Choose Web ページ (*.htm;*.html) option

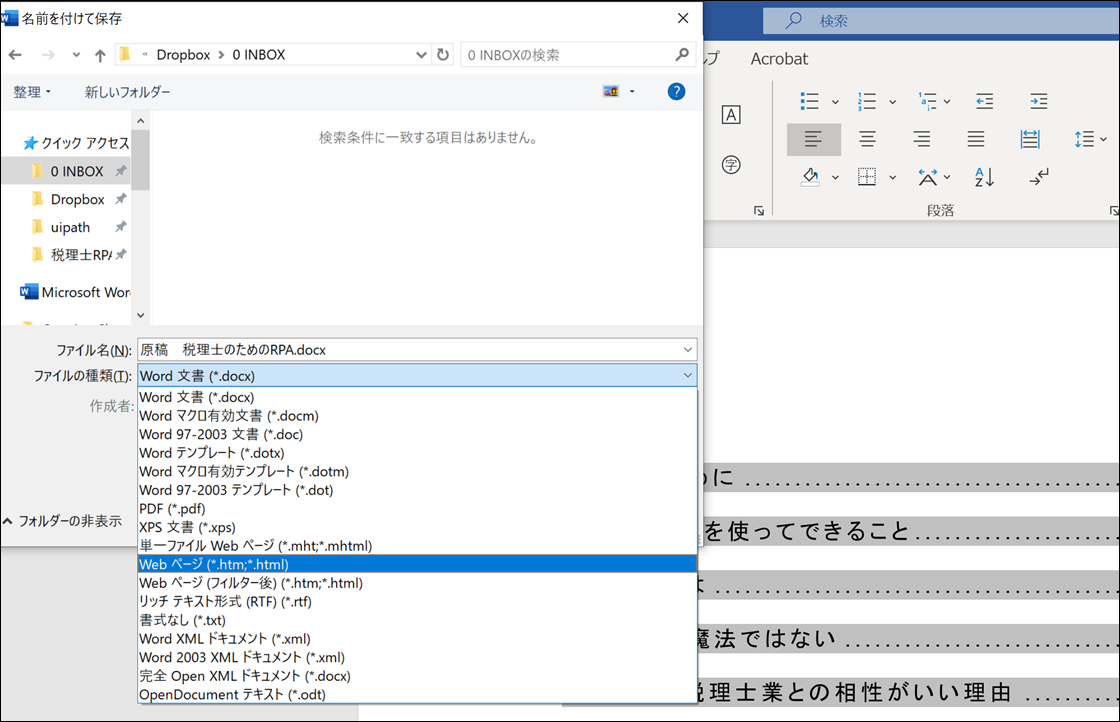[x=417, y=564]
